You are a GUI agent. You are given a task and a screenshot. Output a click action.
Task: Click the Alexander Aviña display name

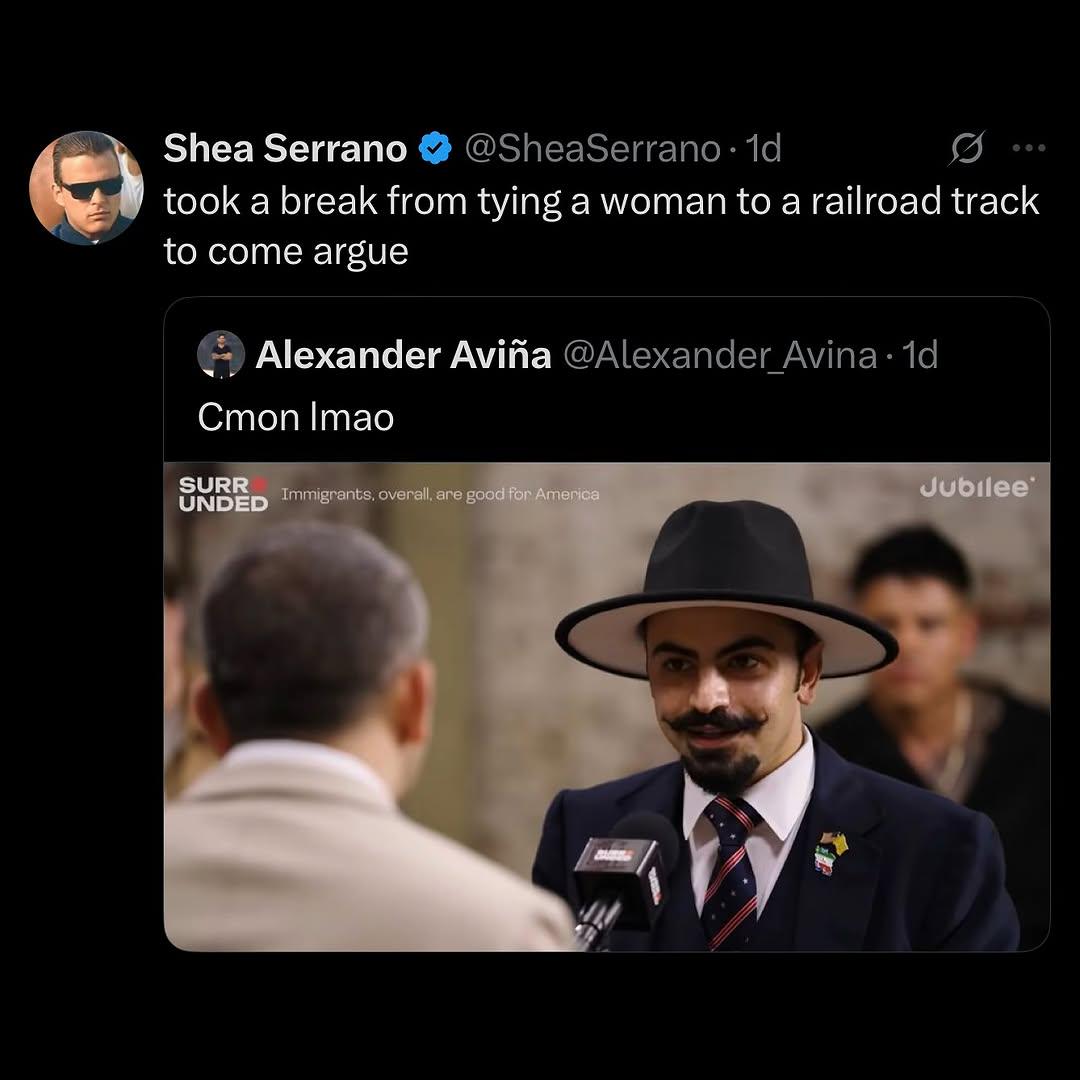[x=404, y=355]
